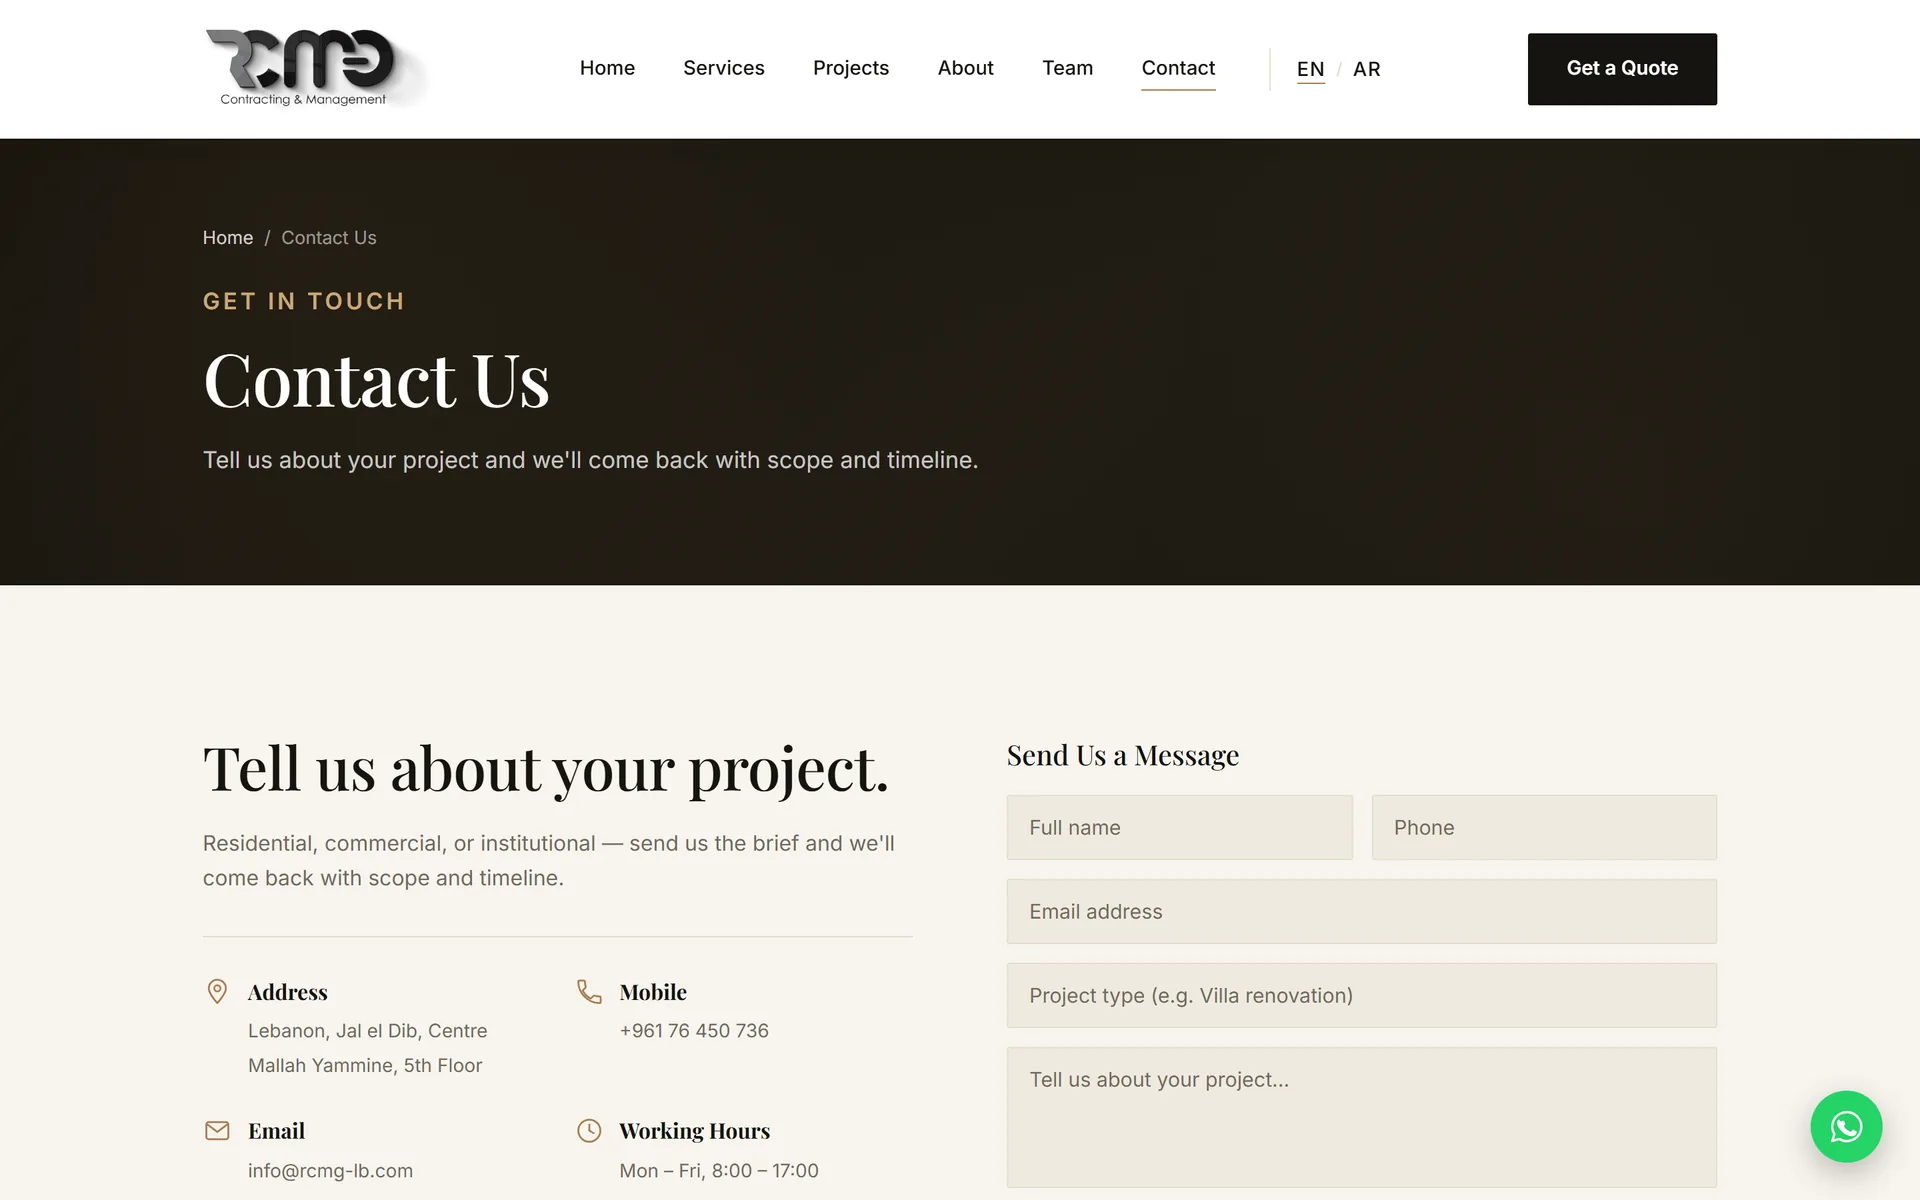Click the 'Tell us about your project.' heading

pyautogui.click(x=546, y=769)
